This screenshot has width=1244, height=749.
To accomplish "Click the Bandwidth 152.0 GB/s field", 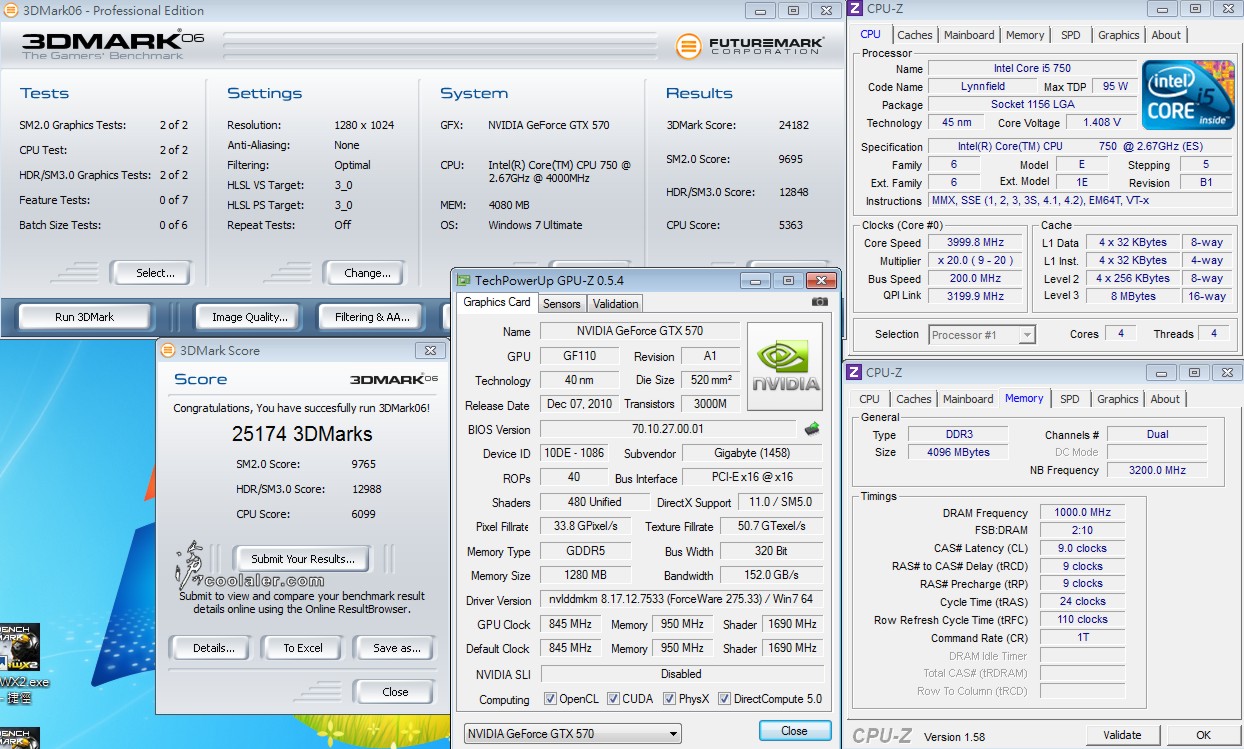I will pyautogui.click(x=772, y=576).
